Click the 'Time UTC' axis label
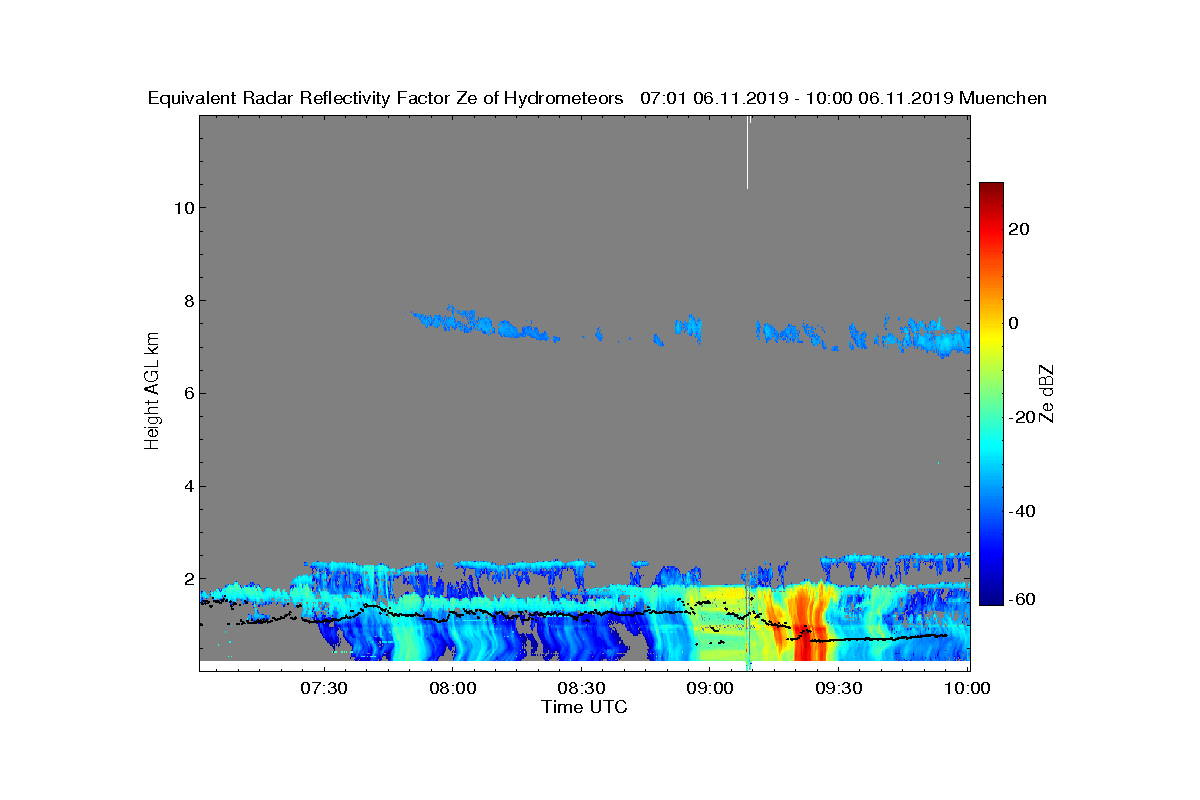1200x800 pixels. 585,707
